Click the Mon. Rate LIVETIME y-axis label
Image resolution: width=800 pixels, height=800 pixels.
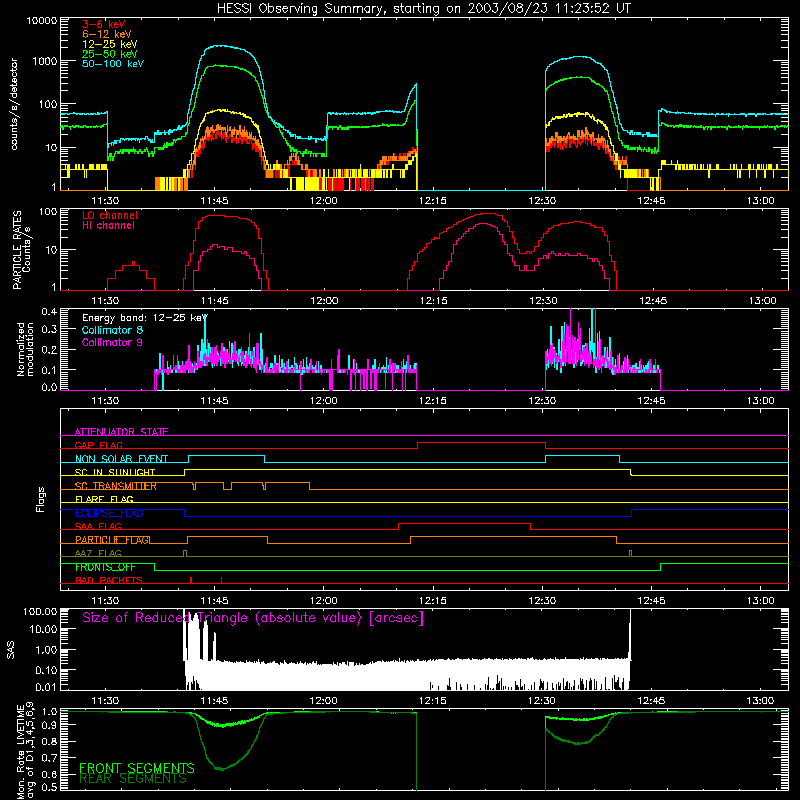point(26,750)
